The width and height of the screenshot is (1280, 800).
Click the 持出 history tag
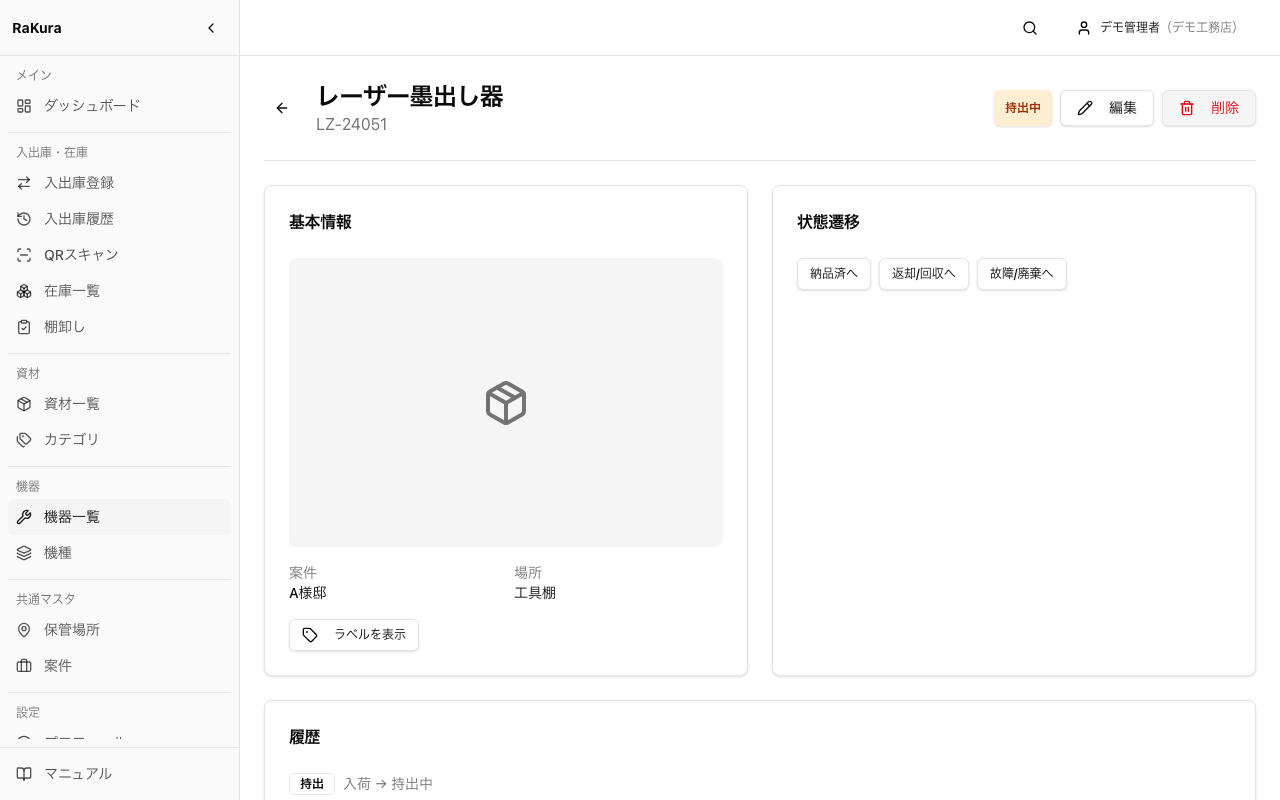point(312,784)
